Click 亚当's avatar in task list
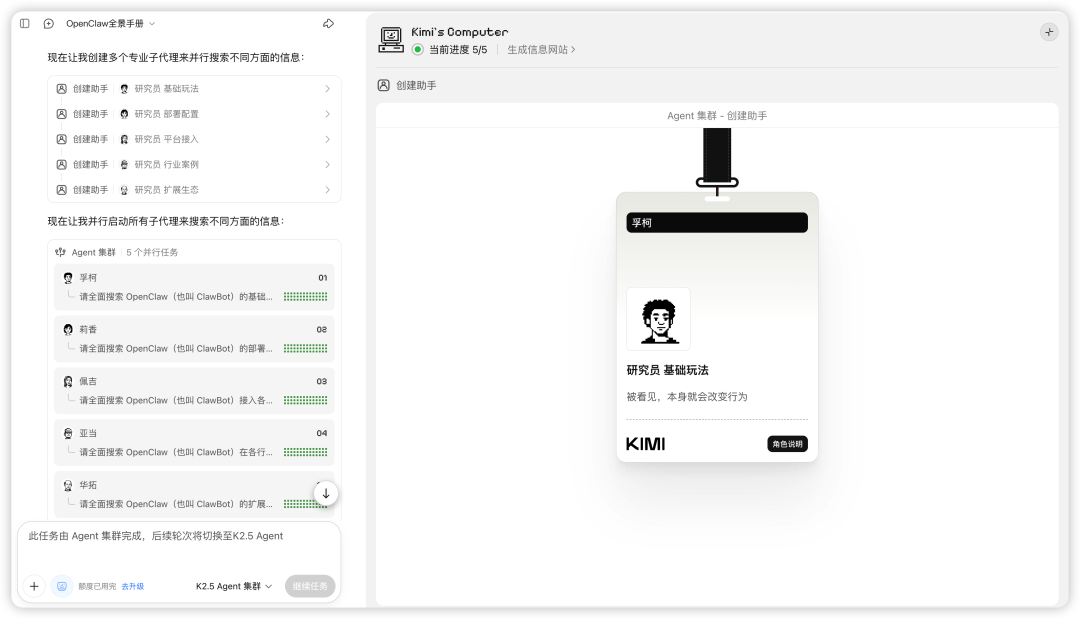The image size is (1080, 619). pyautogui.click(x=68, y=434)
